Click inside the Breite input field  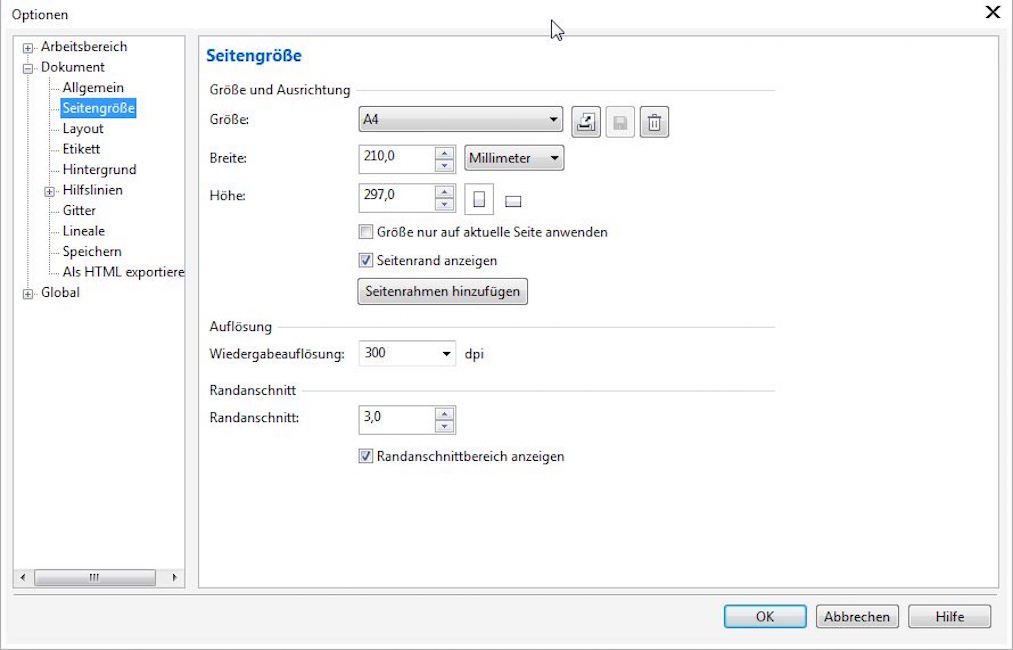[x=396, y=158]
